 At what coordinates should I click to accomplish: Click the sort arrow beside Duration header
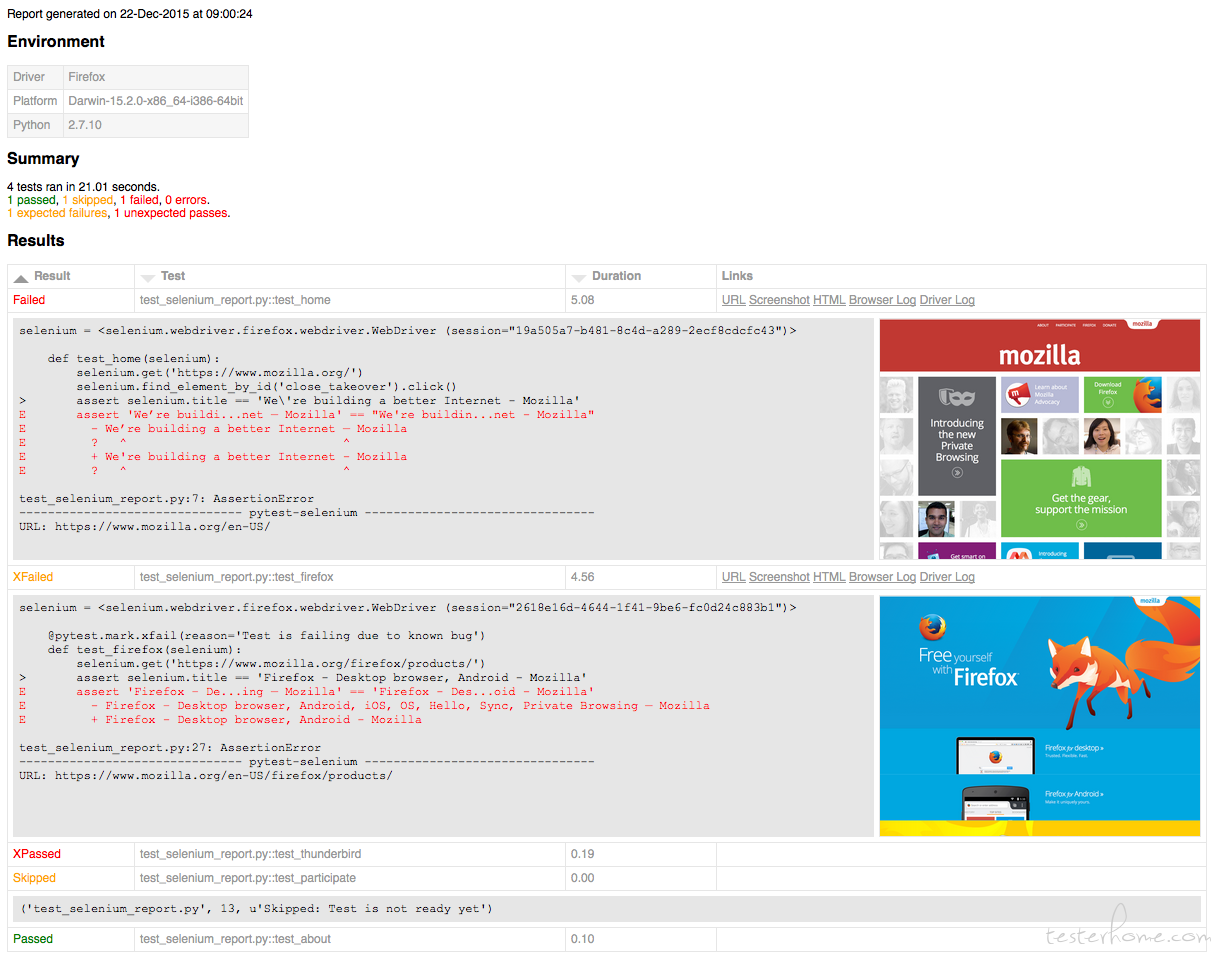(x=579, y=277)
